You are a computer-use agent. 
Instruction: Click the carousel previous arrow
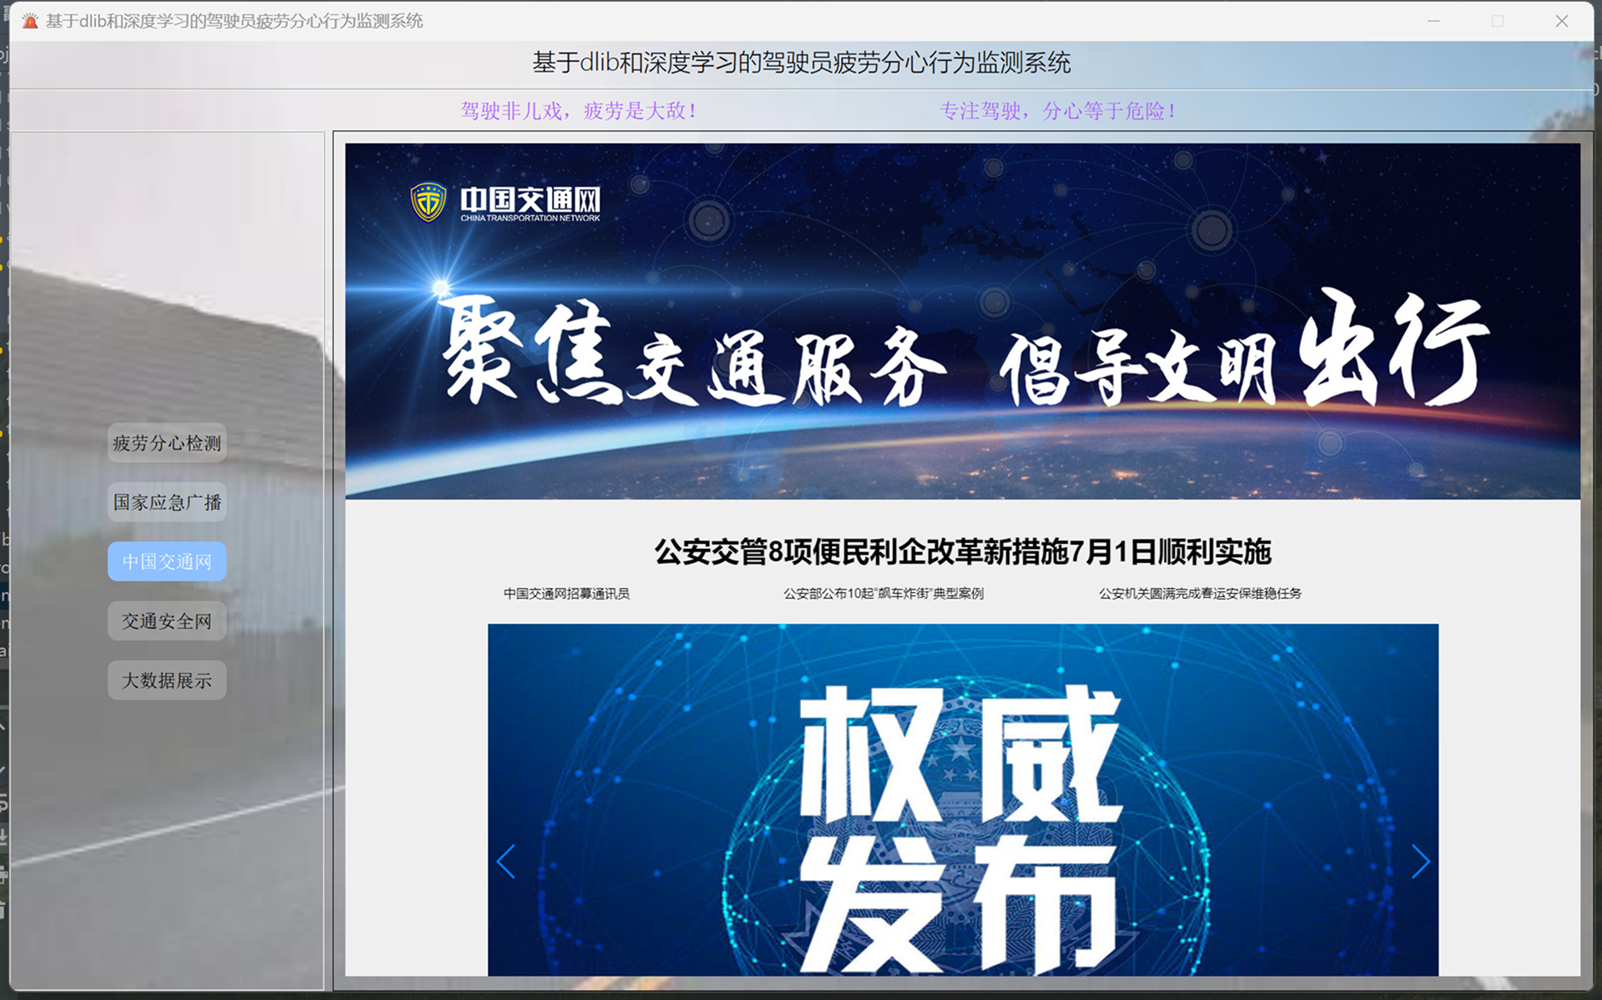[506, 862]
